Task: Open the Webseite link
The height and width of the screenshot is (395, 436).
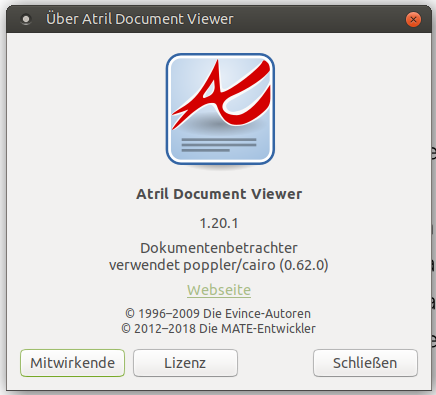Action: (x=219, y=290)
